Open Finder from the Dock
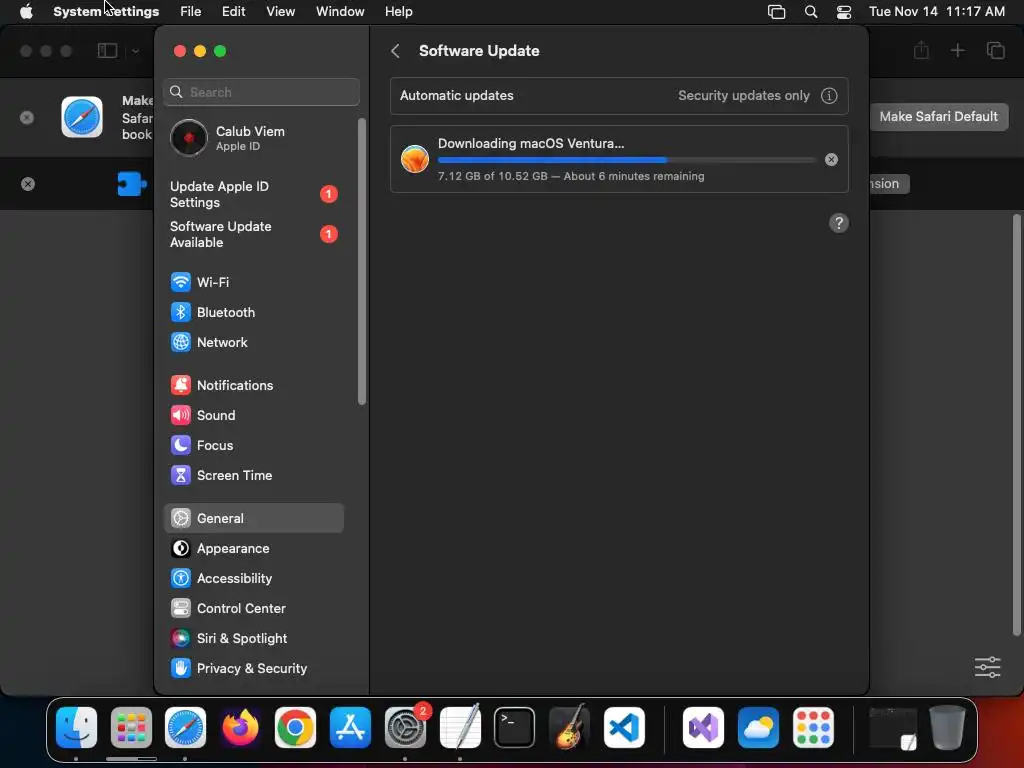 point(76,728)
